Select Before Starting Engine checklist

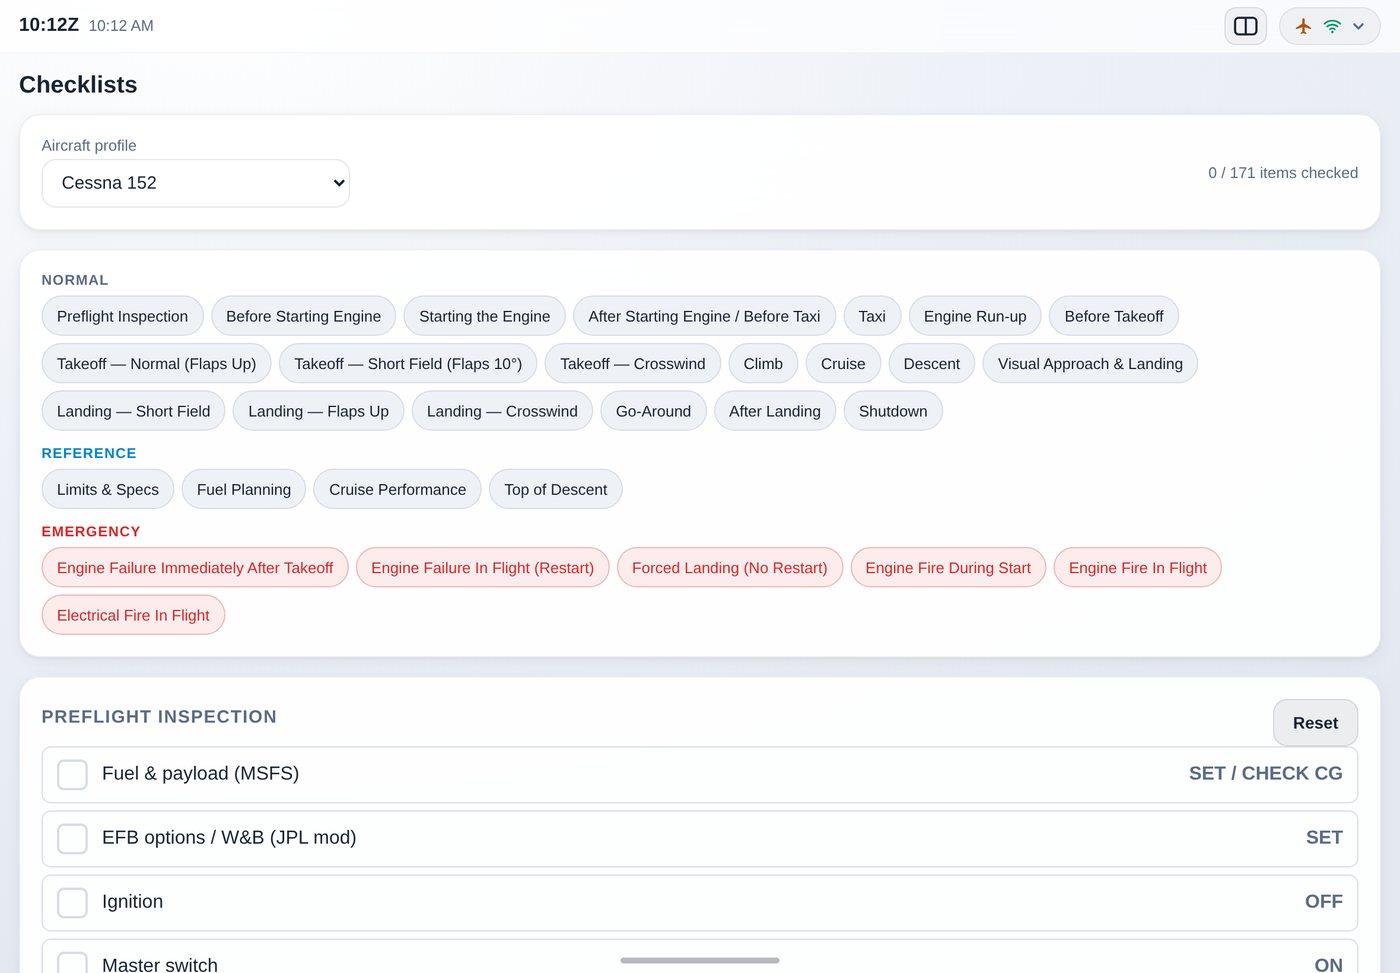click(x=303, y=316)
